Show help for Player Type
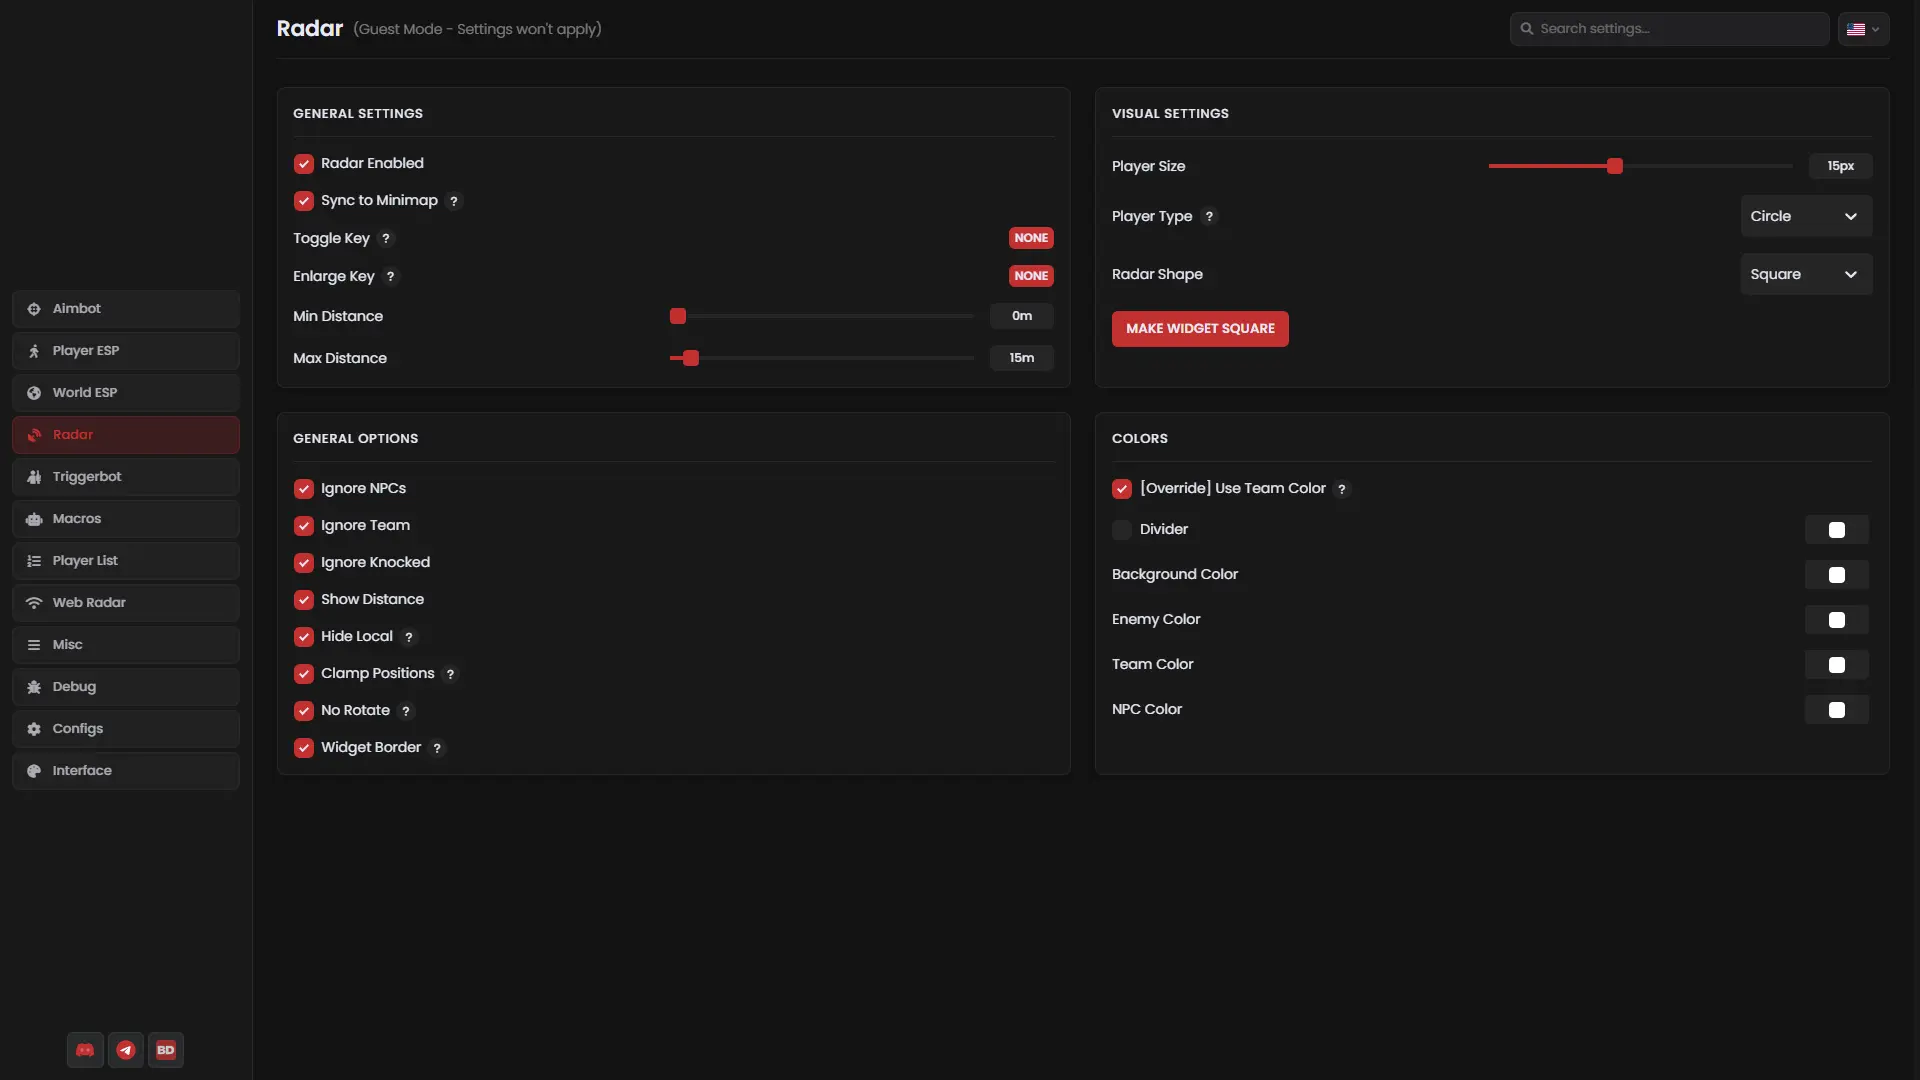Viewport: 1920px width, 1080px height. click(1209, 217)
